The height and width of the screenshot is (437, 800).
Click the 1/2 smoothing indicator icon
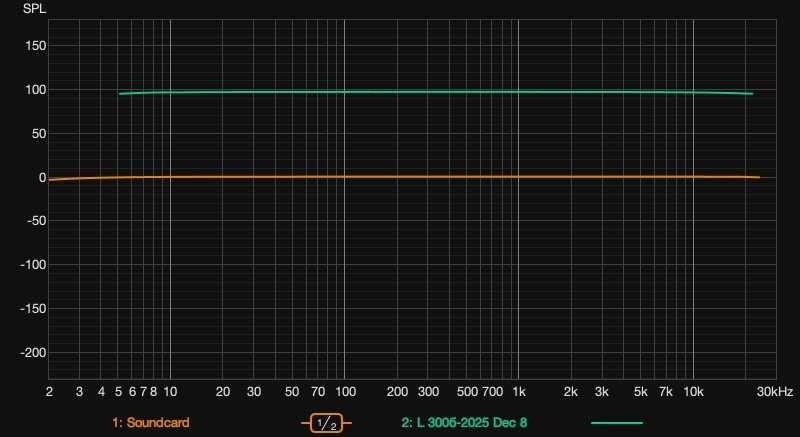[326, 423]
